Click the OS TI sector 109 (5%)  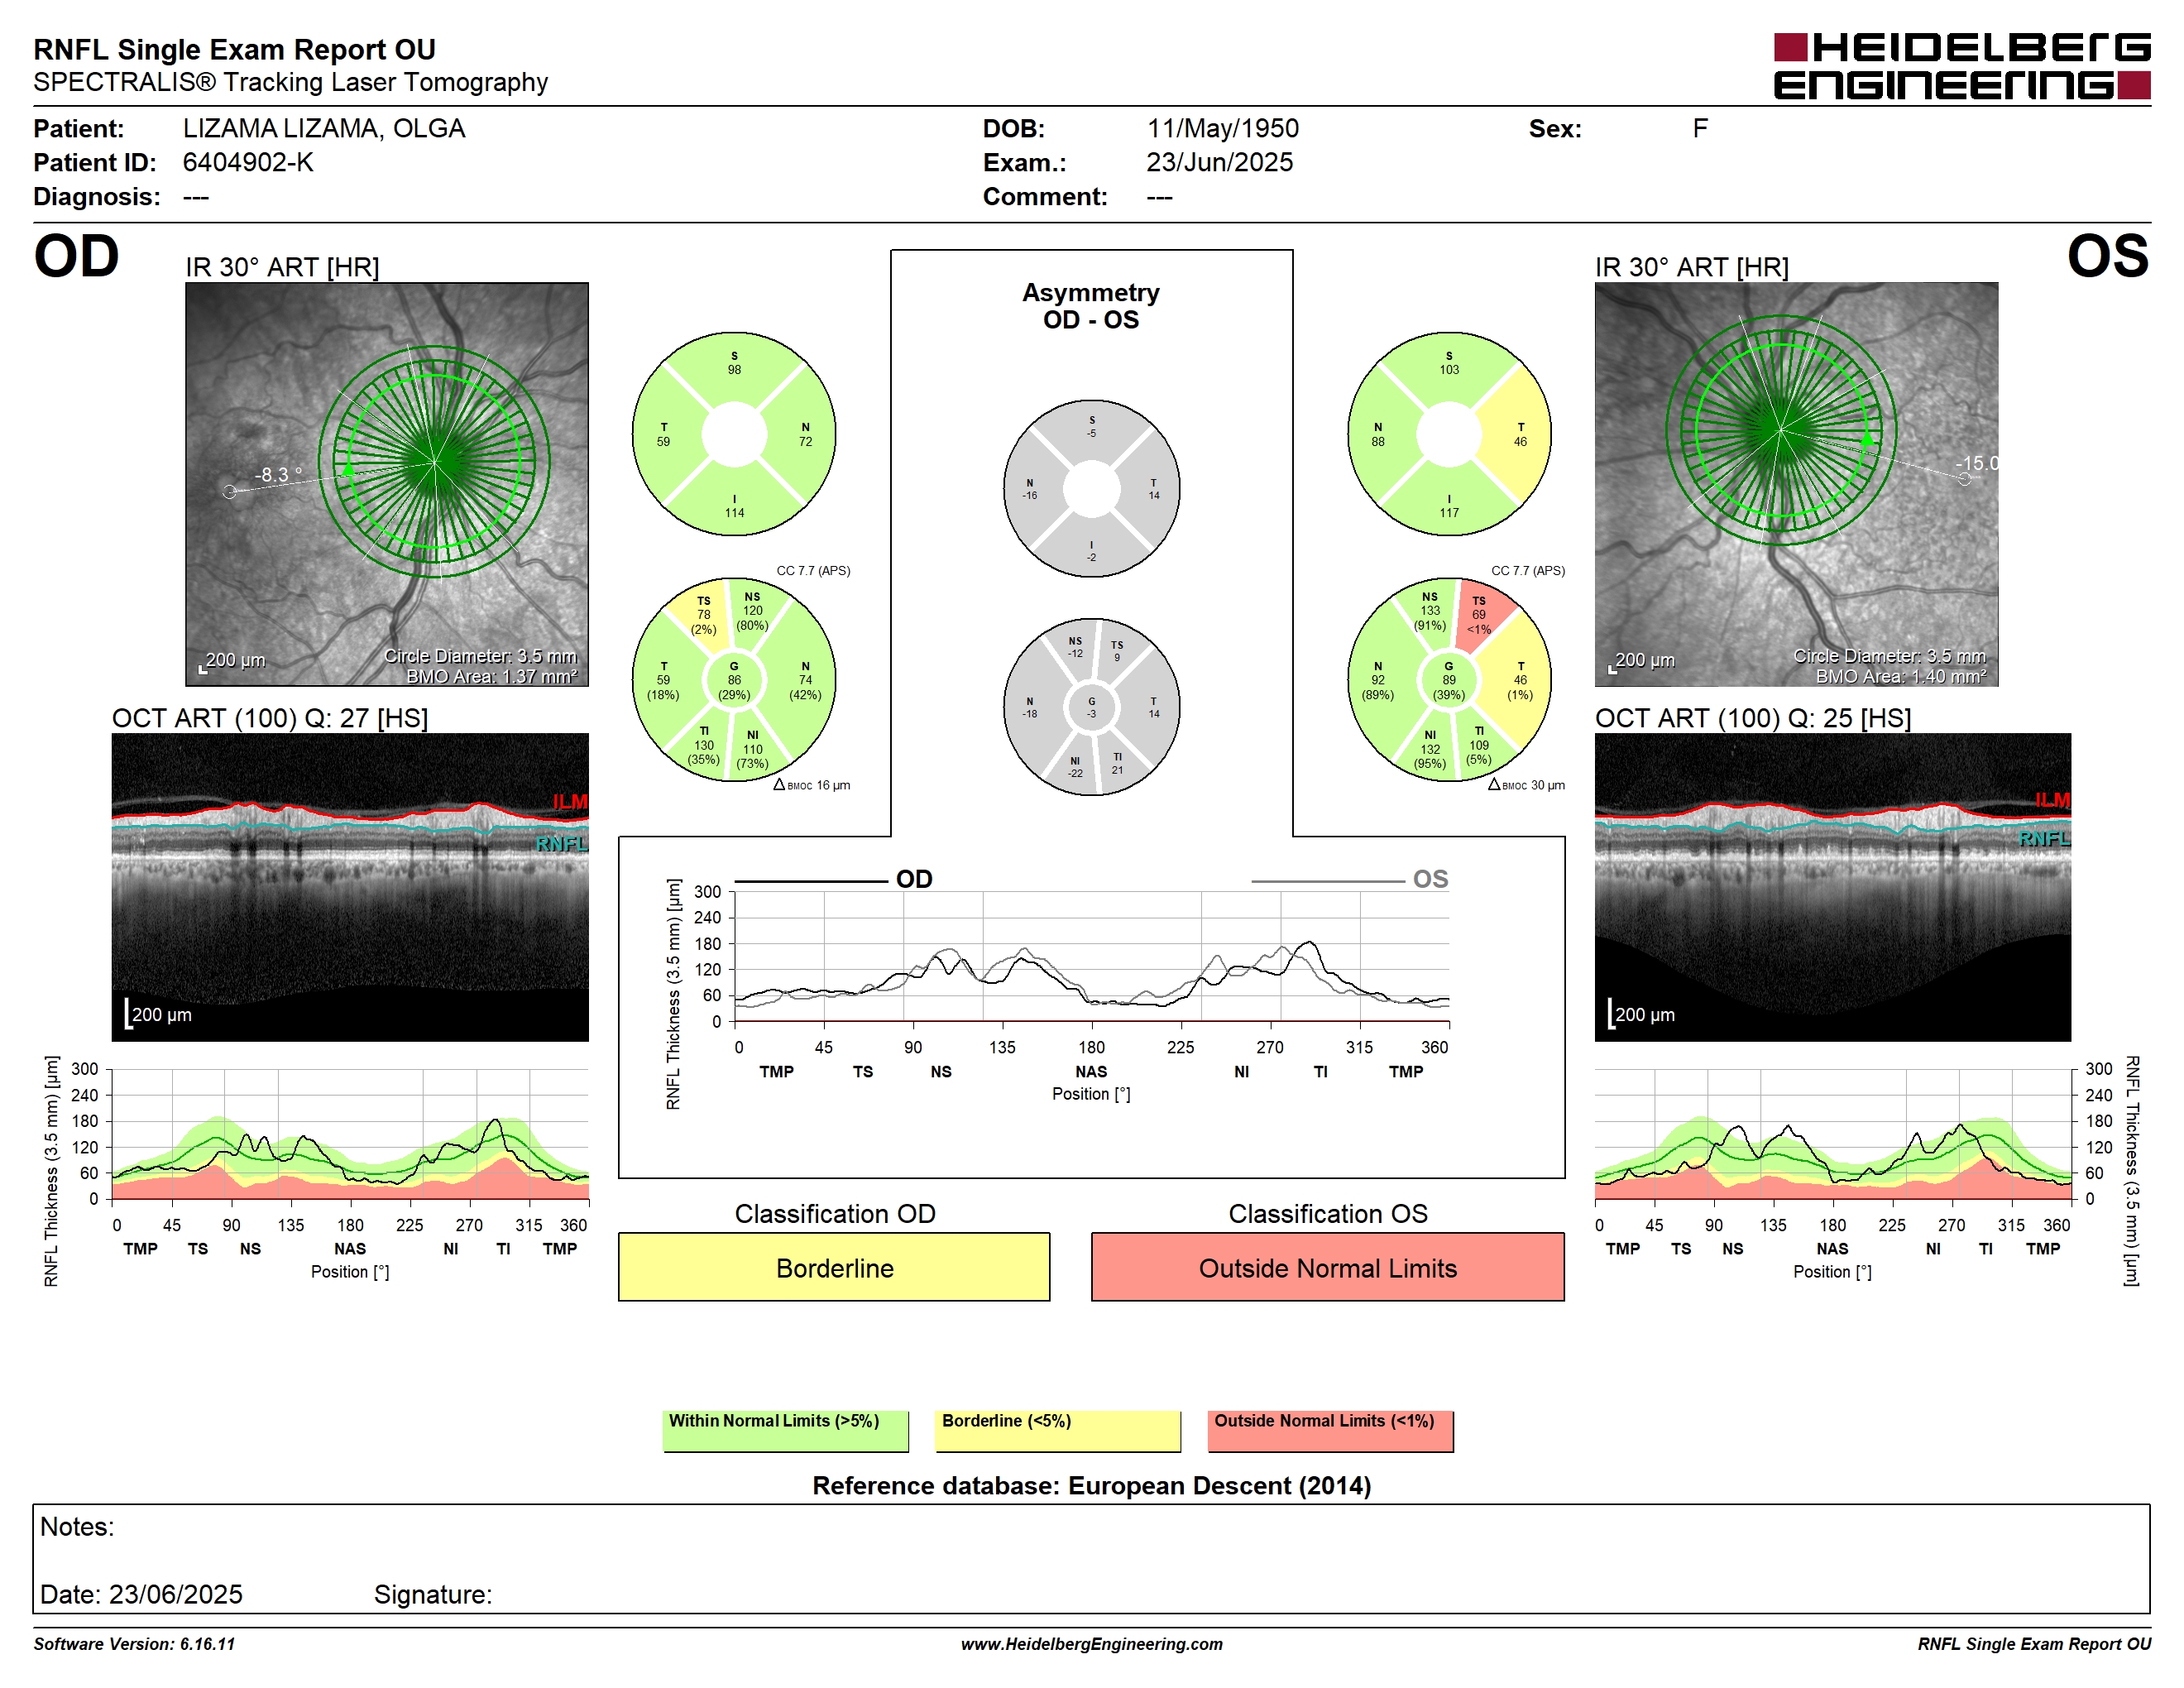(x=1479, y=746)
